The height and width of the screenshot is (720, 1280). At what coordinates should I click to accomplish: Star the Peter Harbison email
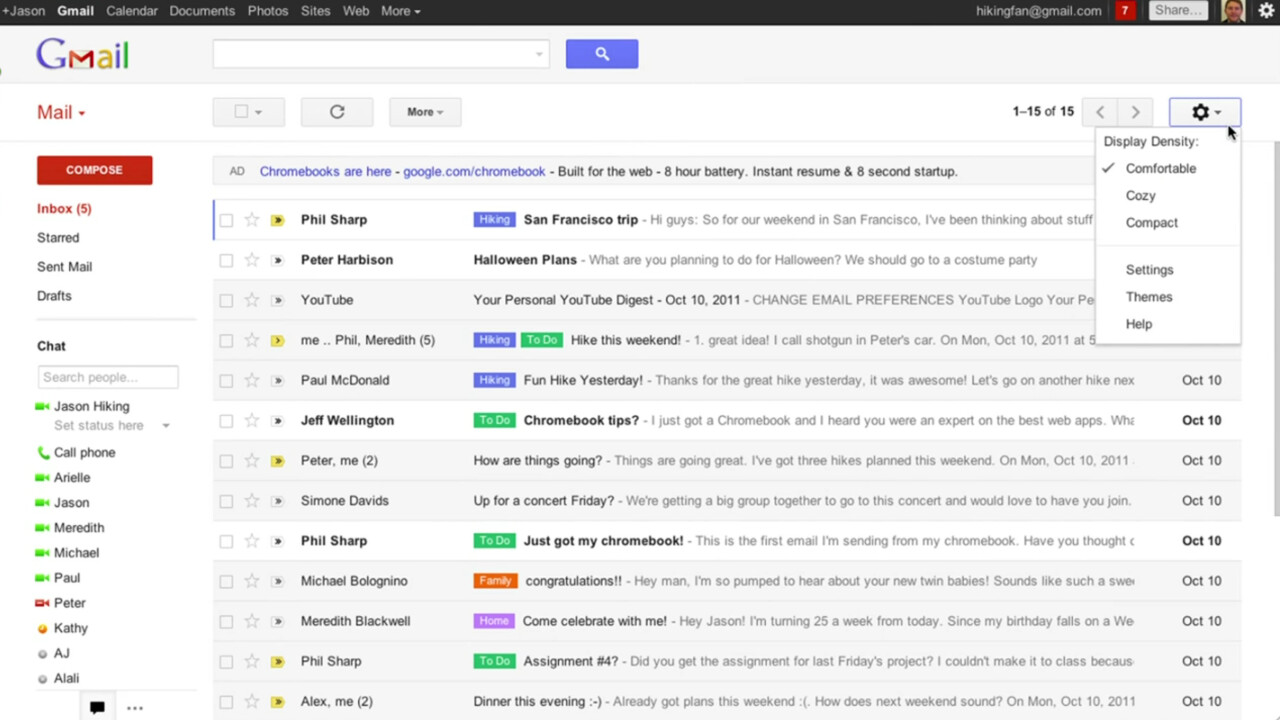[252, 260]
